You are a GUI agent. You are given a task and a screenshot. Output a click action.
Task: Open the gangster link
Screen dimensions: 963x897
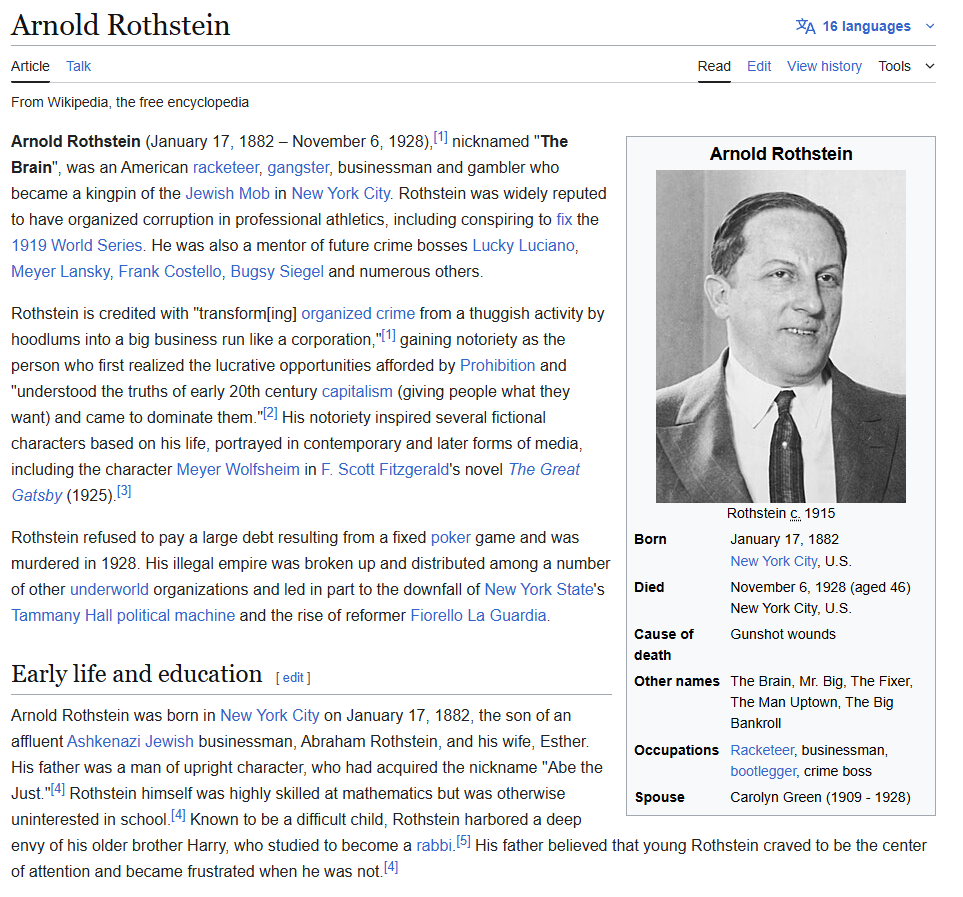(x=298, y=168)
